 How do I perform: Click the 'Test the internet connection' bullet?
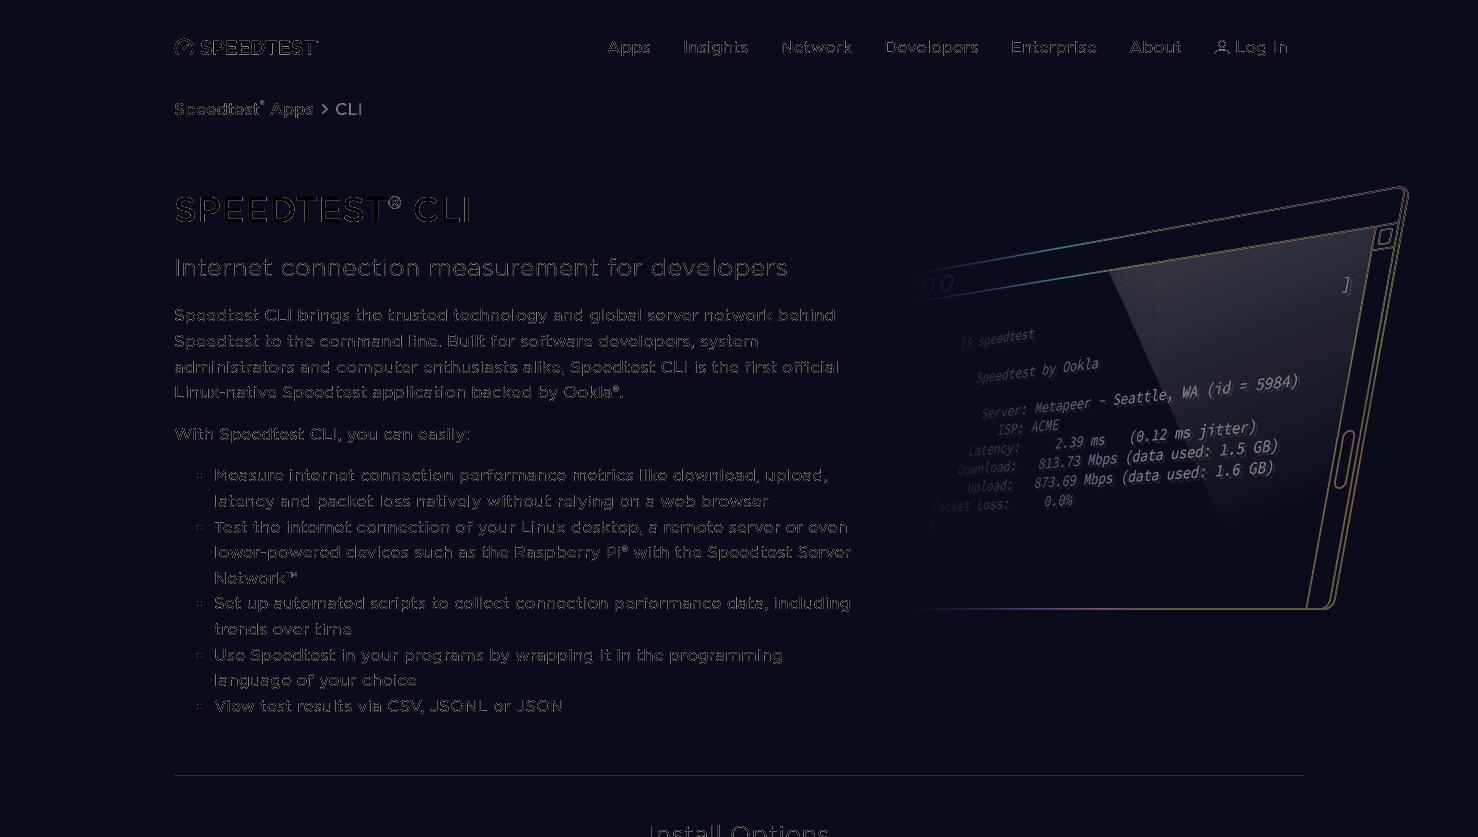(533, 552)
